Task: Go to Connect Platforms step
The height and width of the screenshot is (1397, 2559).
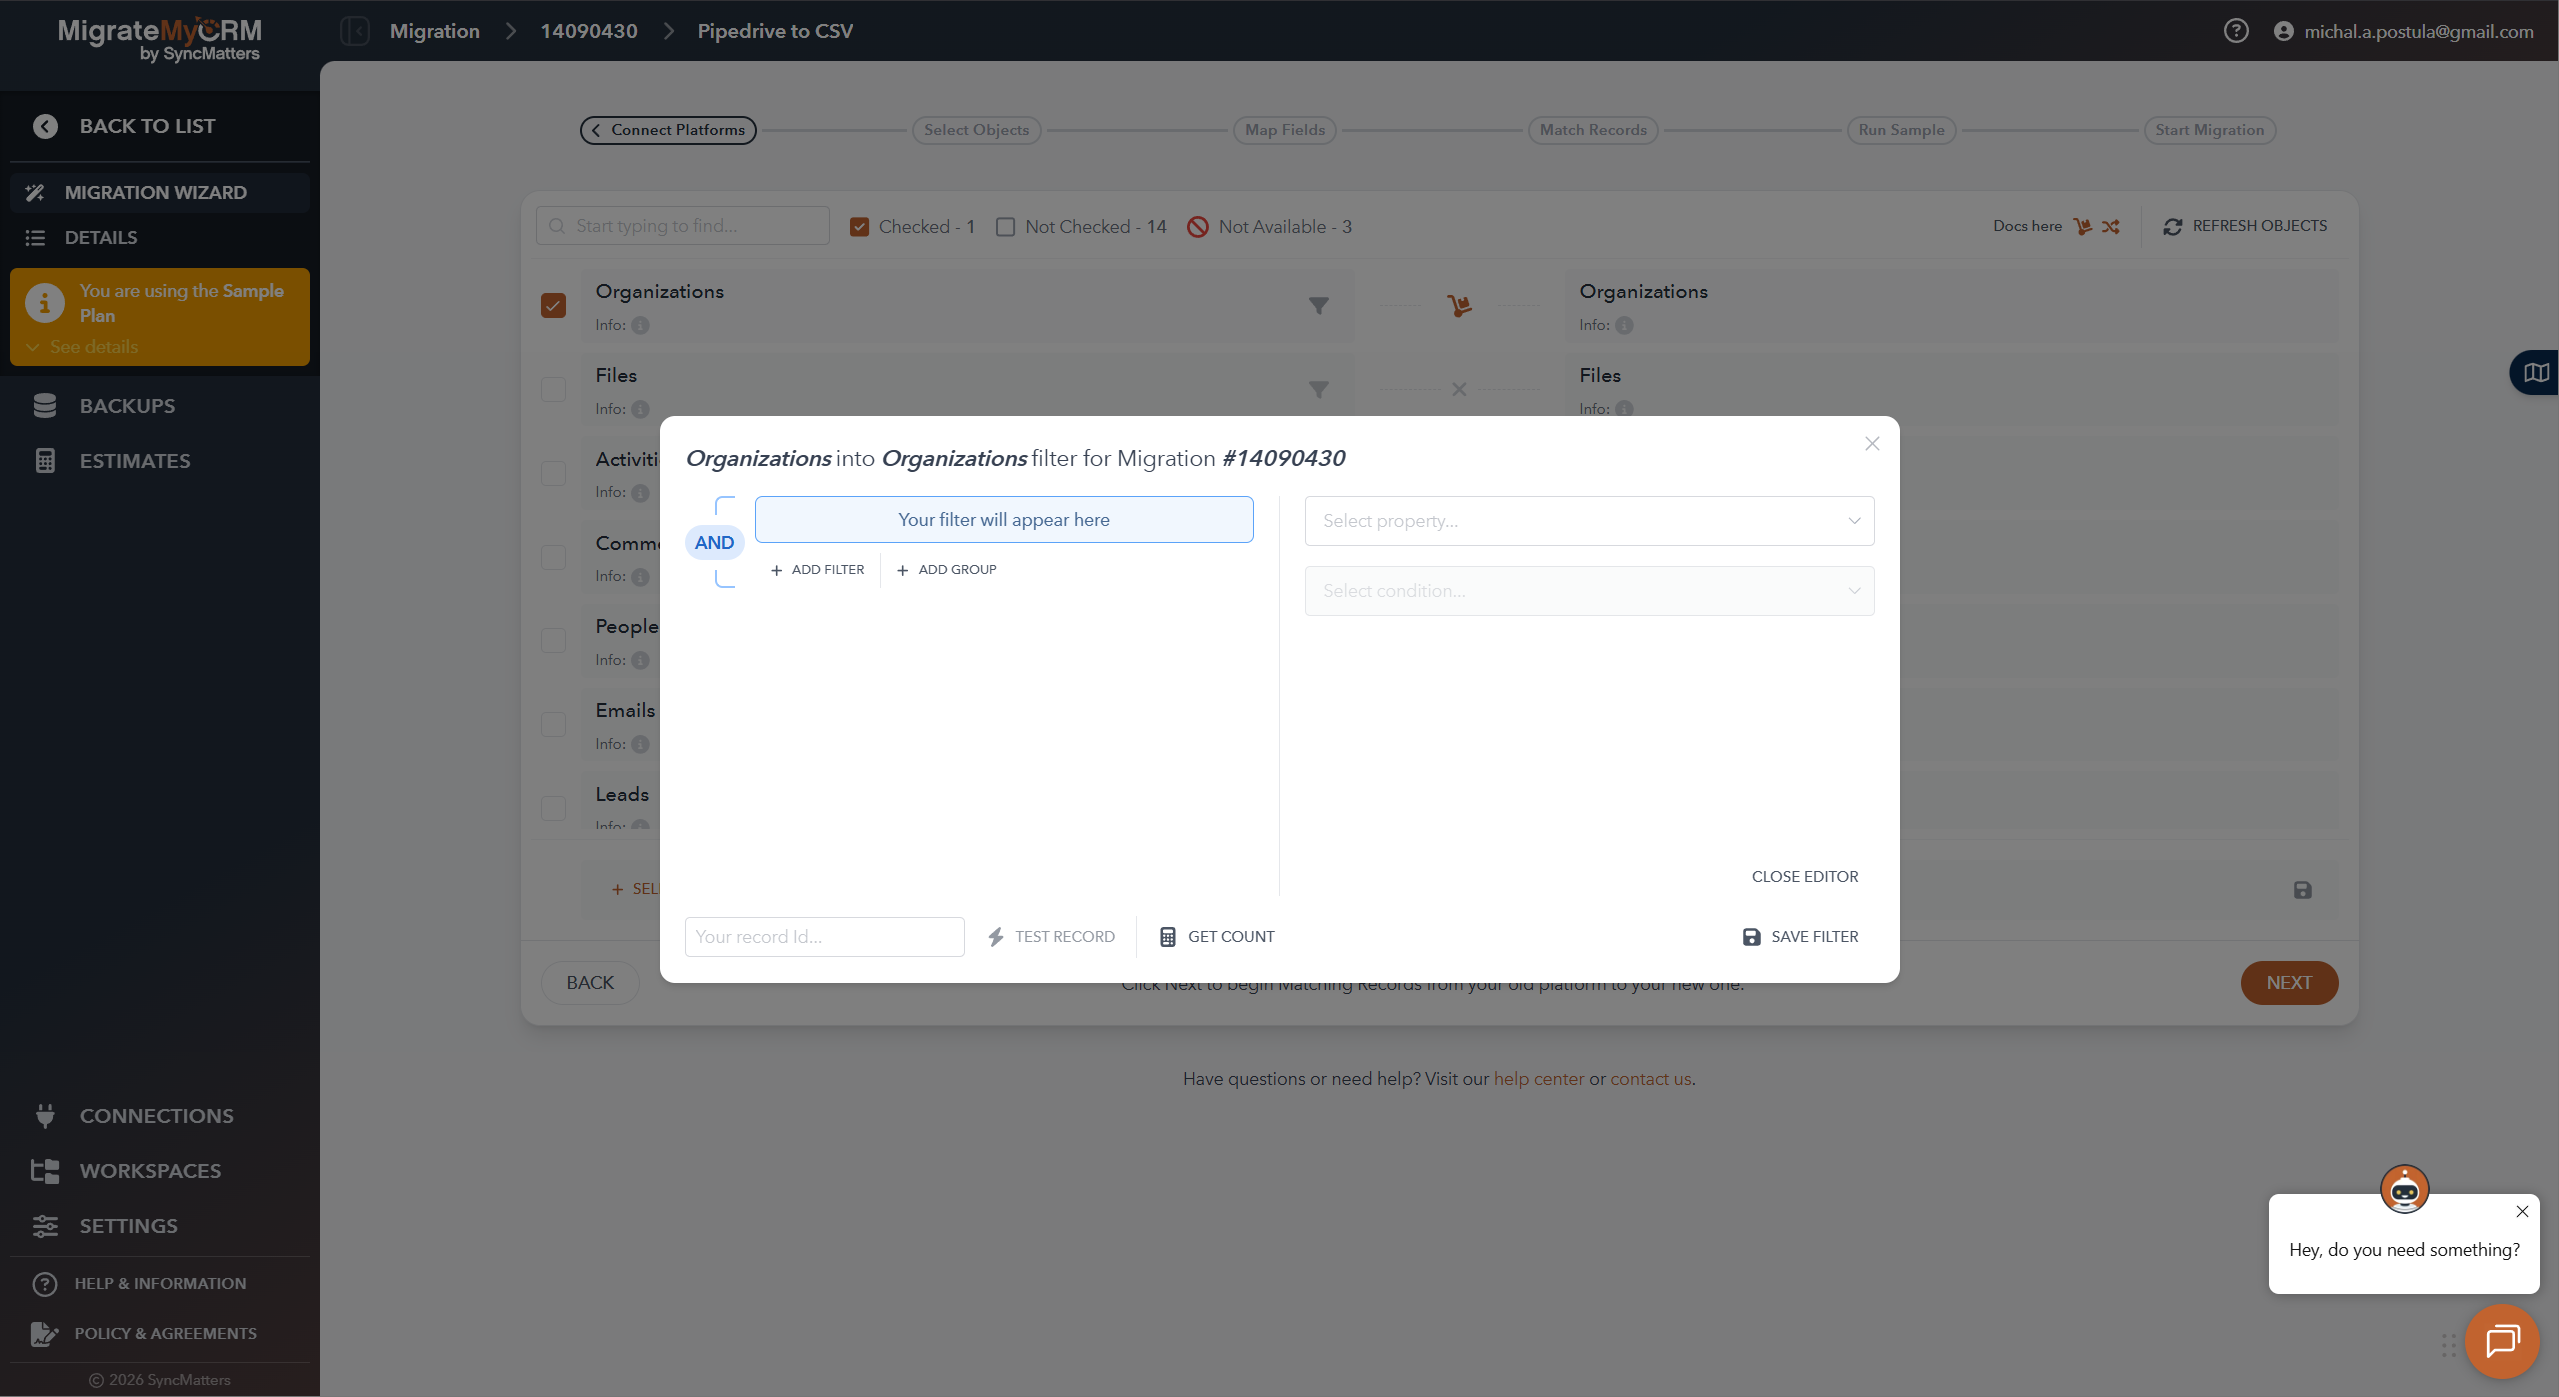Action: click(668, 130)
